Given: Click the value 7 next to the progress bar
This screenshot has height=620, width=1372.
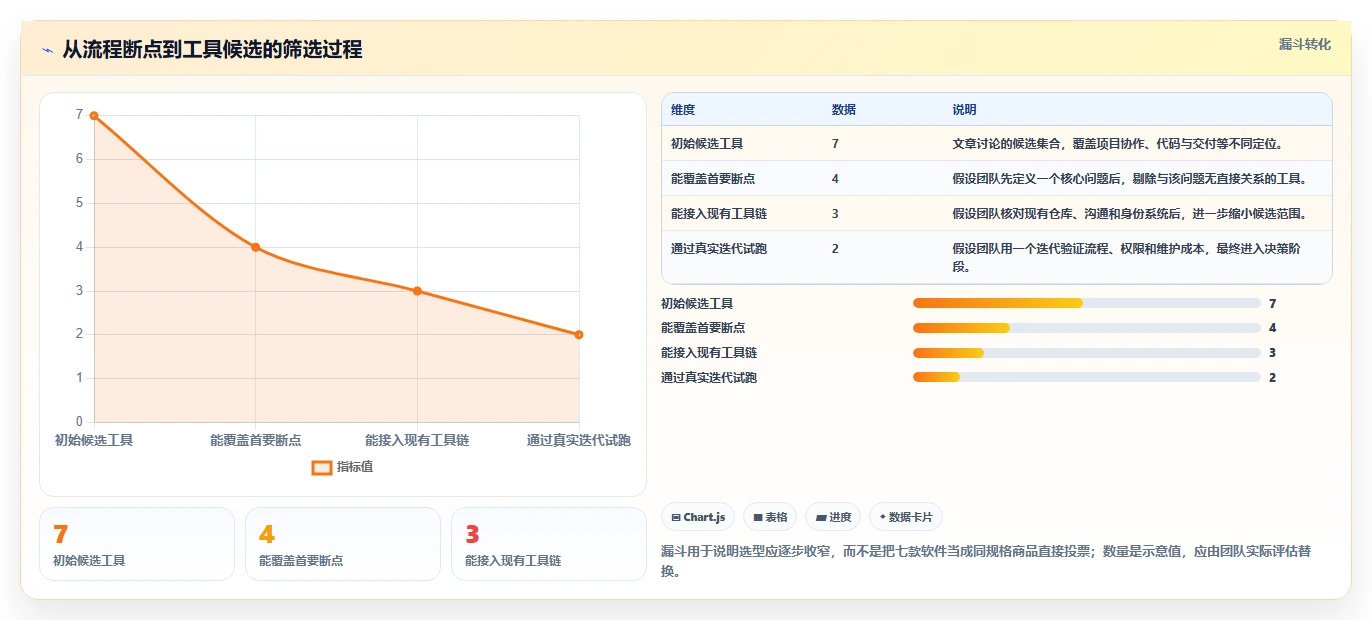Looking at the screenshot, I should click(x=1272, y=303).
